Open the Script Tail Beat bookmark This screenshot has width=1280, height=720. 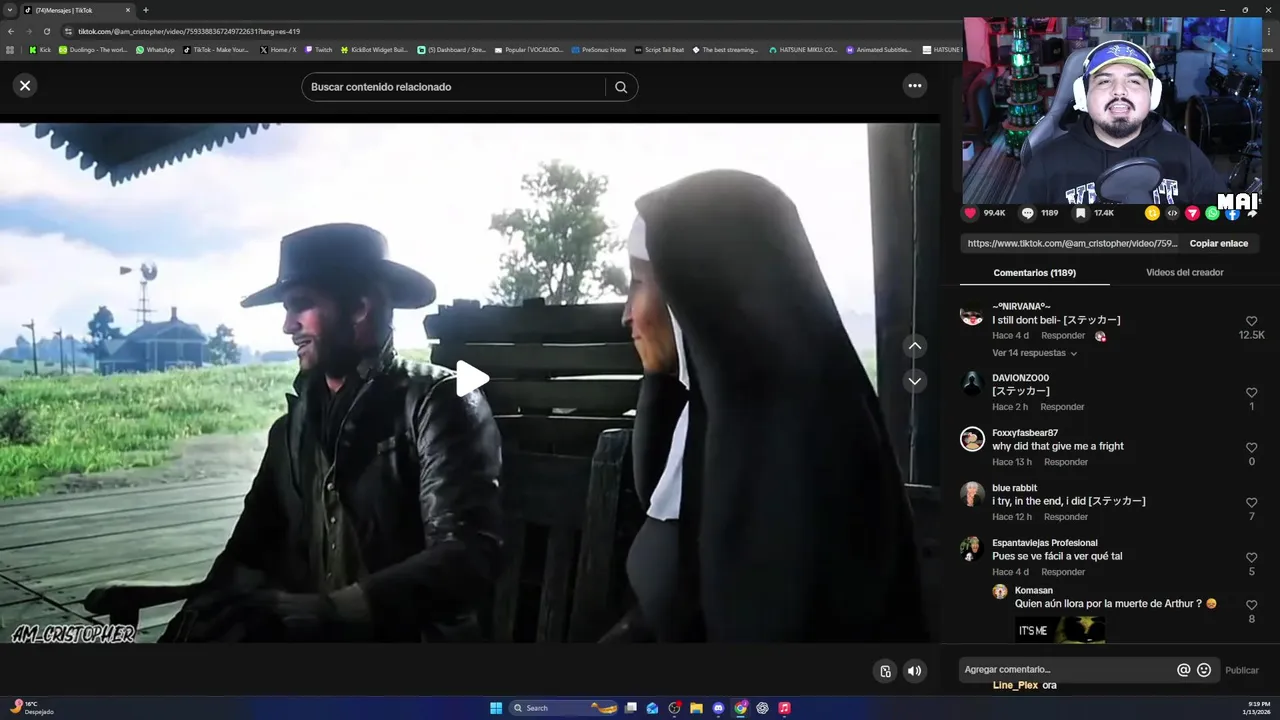tap(659, 49)
